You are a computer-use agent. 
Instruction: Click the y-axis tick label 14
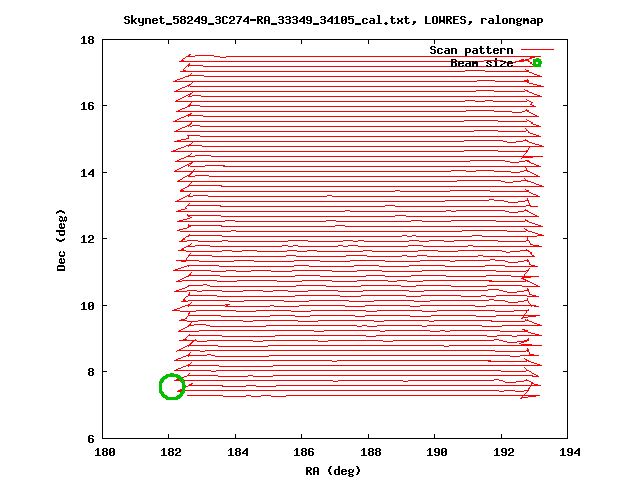tap(87, 173)
